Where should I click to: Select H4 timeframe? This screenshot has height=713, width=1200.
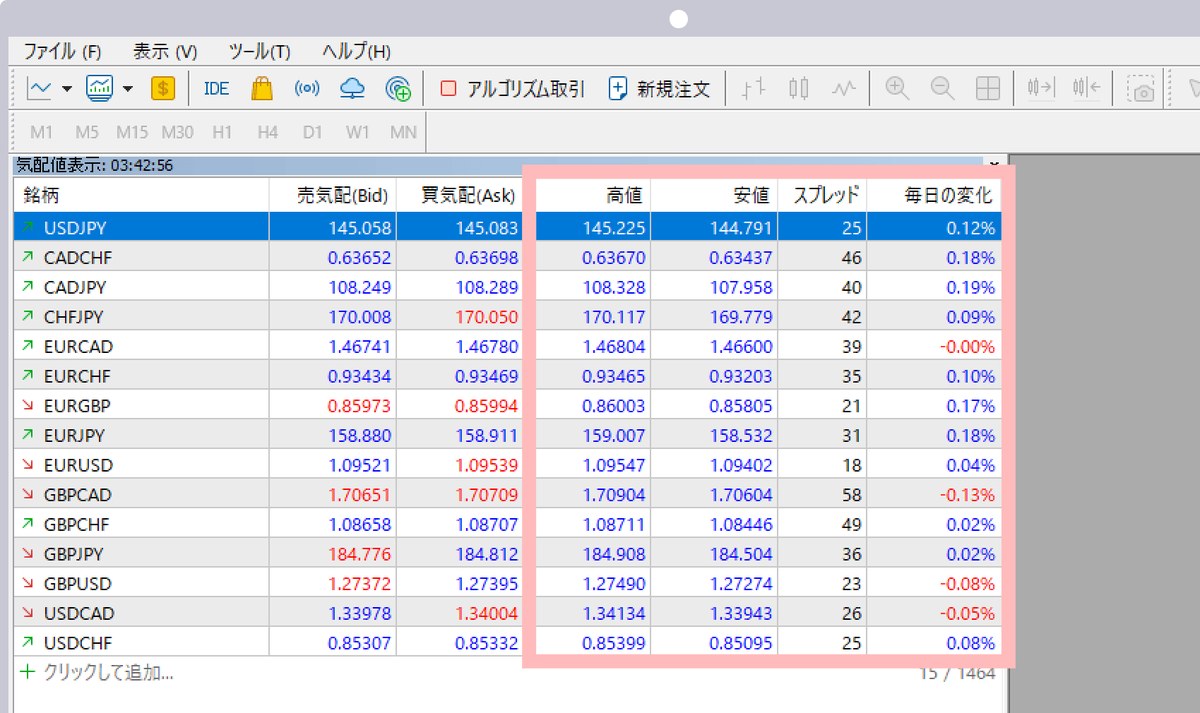(267, 132)
